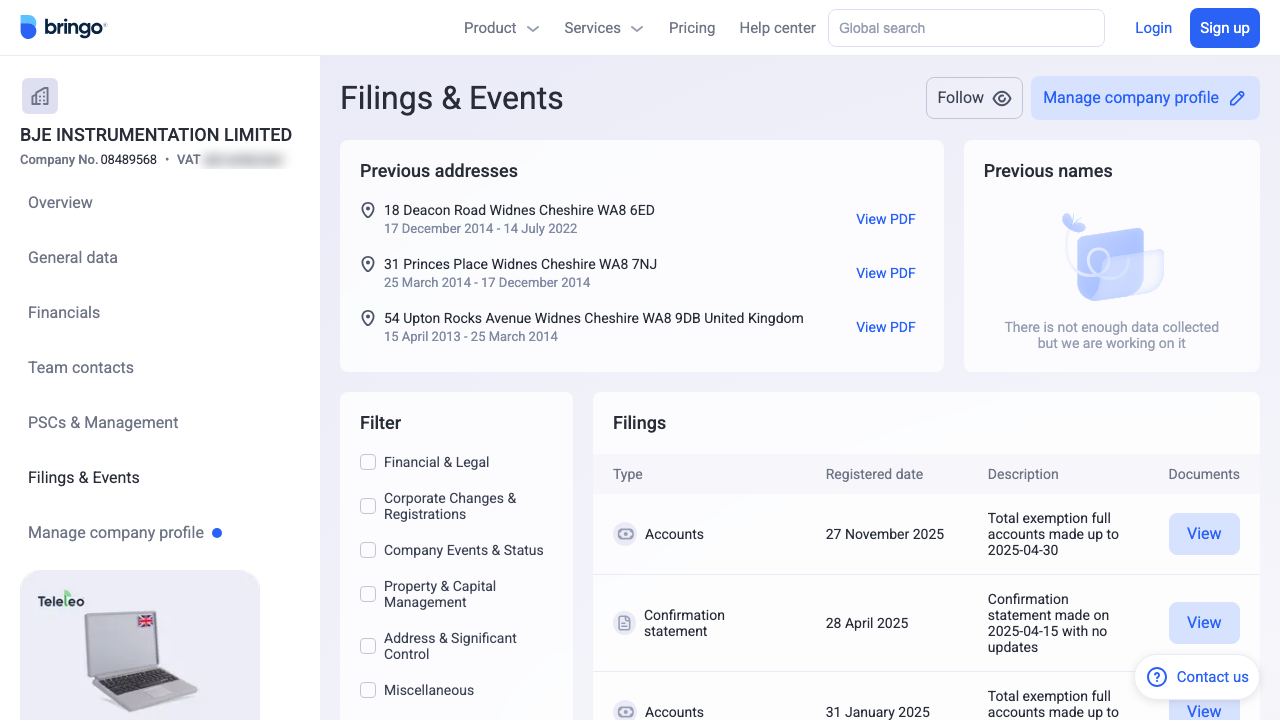This screenshot has width=1280, height=720.
Task: Expand the Product dropdown menu
Action: tap(501, 28)
